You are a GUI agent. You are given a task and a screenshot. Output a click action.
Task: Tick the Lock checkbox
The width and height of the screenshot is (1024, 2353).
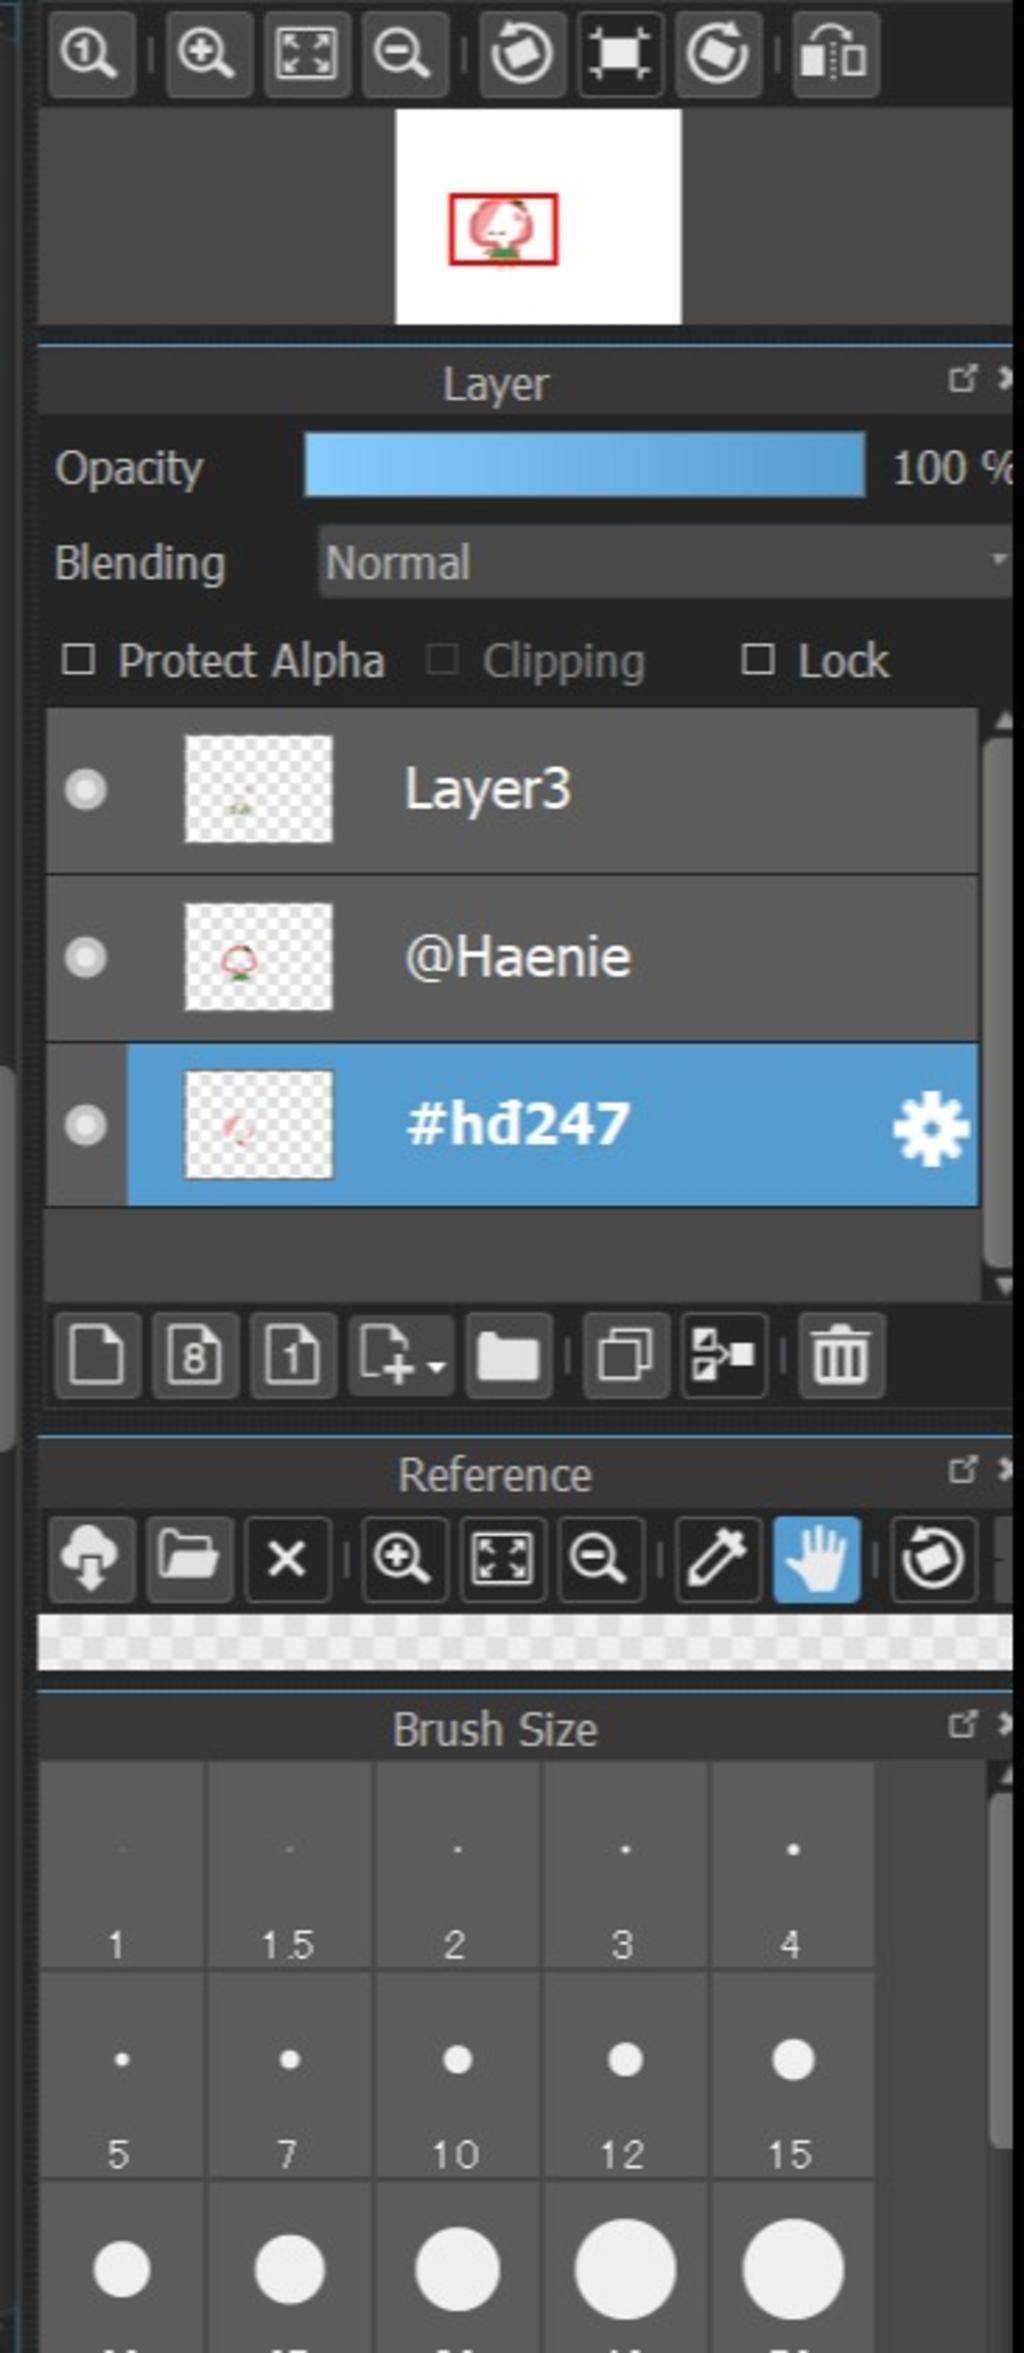757,660
